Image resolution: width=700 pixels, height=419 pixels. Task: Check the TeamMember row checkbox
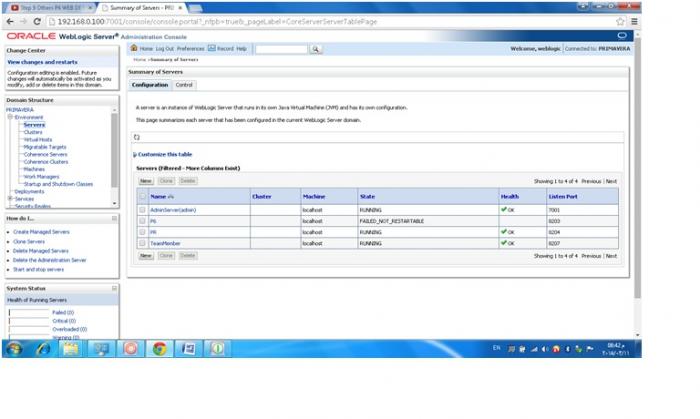(x=142, y=243)
